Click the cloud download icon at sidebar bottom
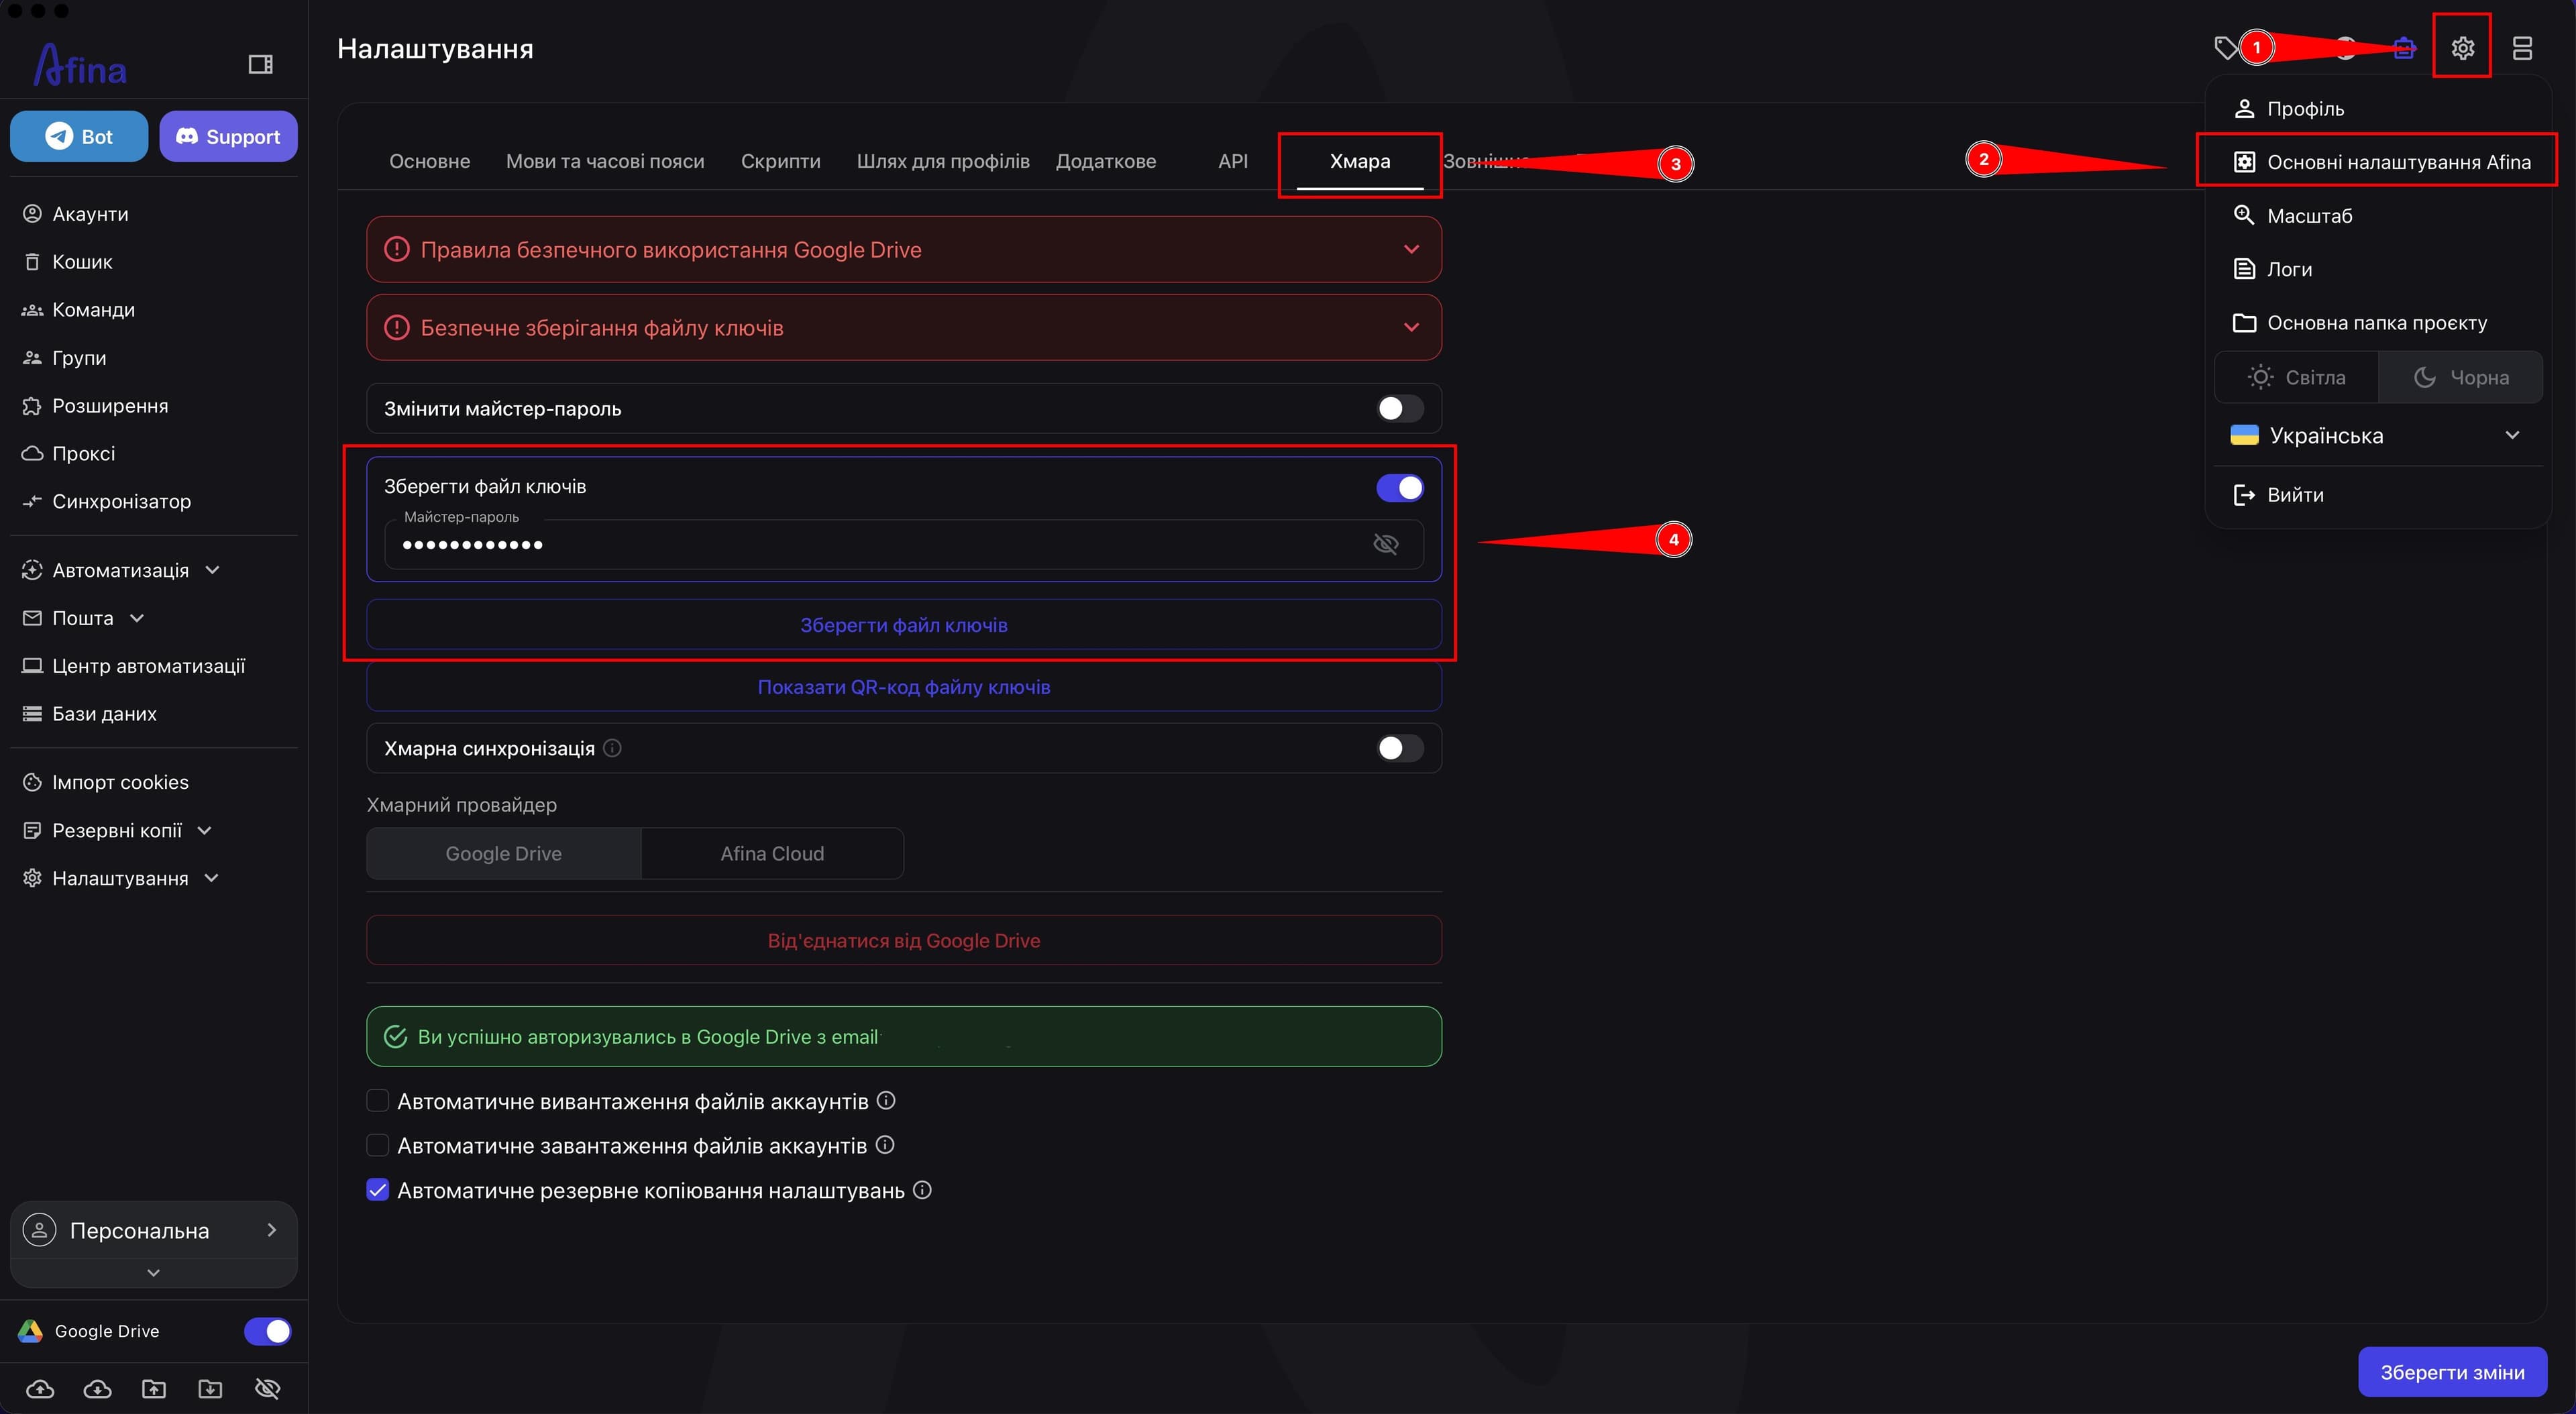Image resolution: width=2576 pixels, height=1414 pixels. coord(97,1388)
